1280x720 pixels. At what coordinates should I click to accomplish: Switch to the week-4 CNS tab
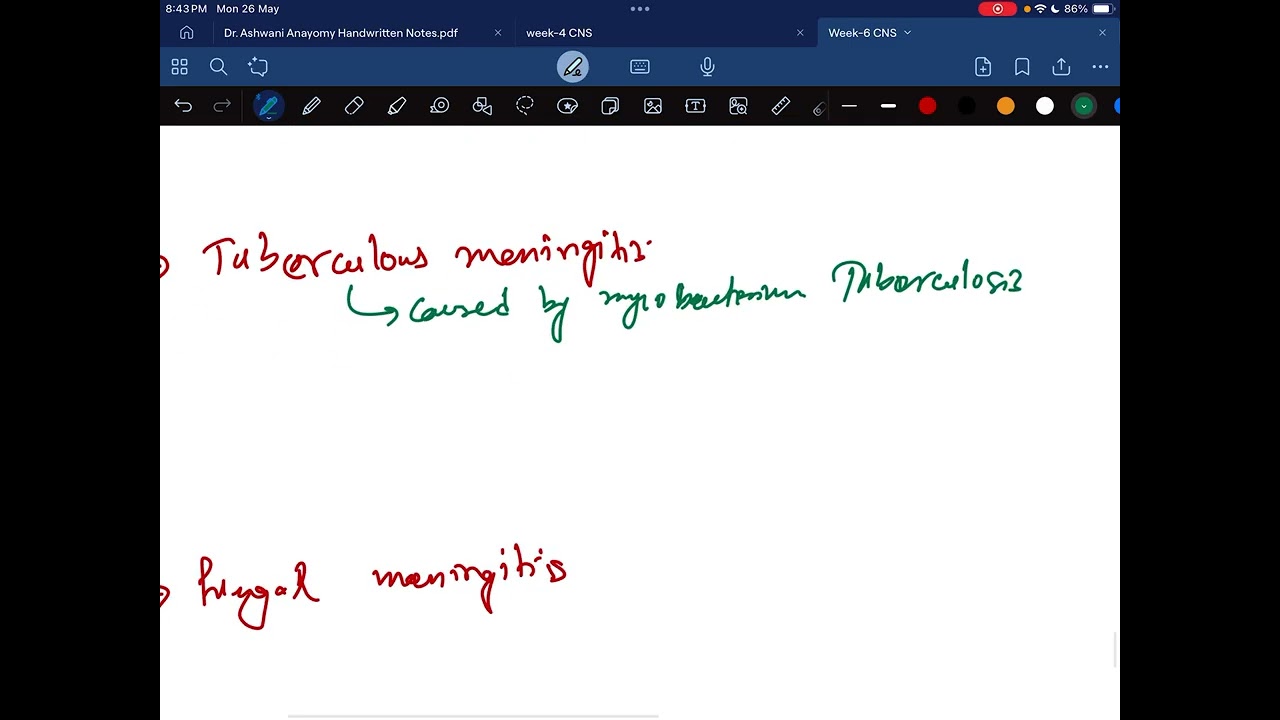559,33
